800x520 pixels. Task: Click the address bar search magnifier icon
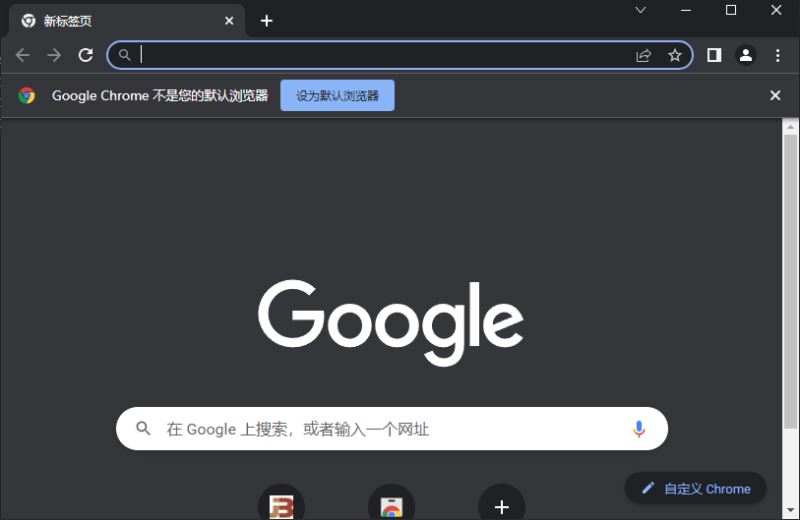[124, 55]
